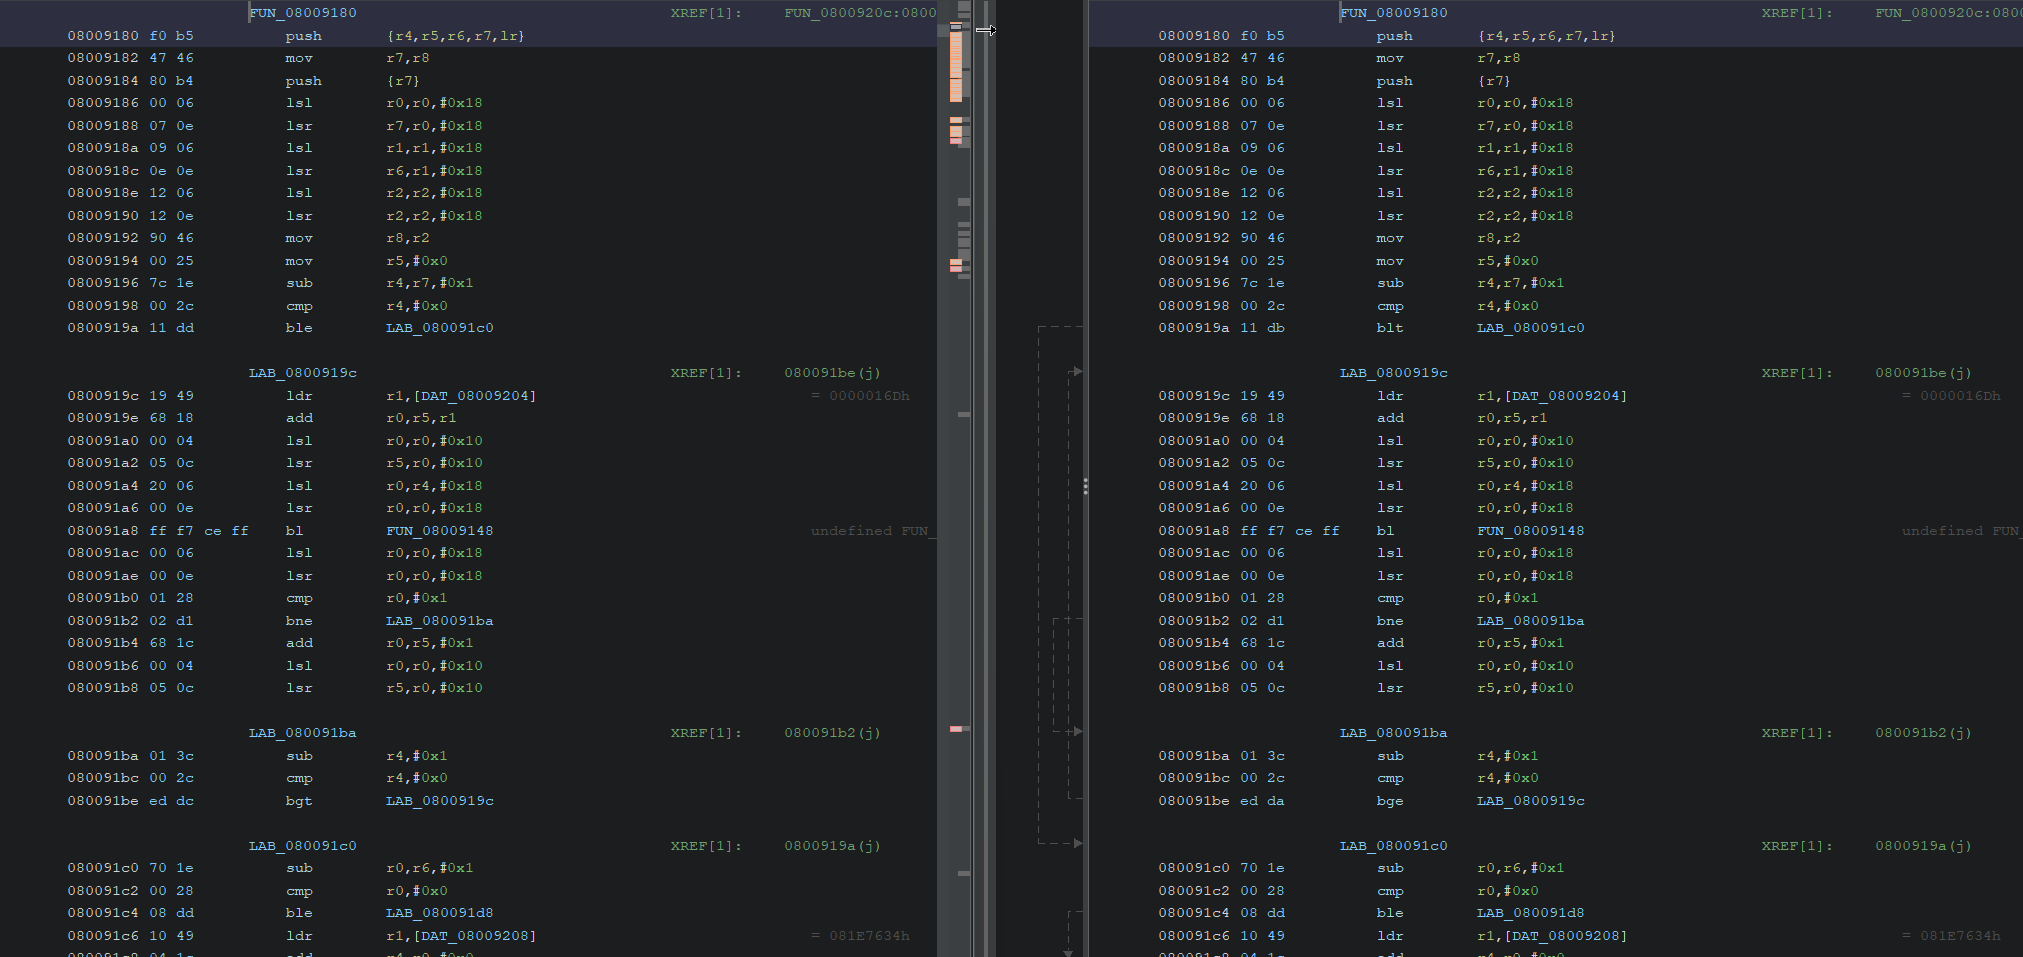Follow XREF 080091be(j) in left listing
The image size is (2023, 957).
[832, 373]
